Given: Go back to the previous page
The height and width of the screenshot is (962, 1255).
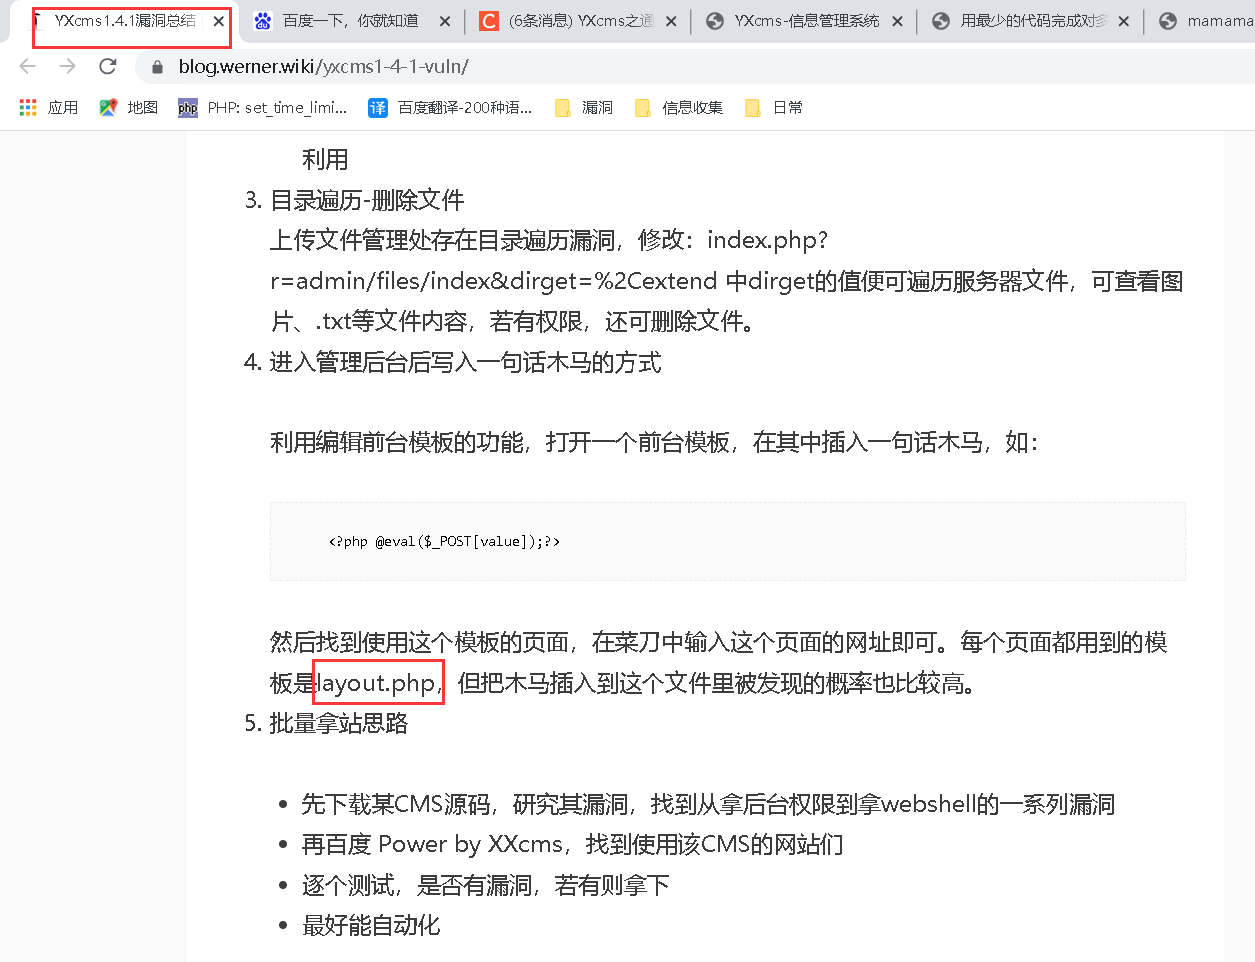Looking at the screenshot, I should [28, 66].
